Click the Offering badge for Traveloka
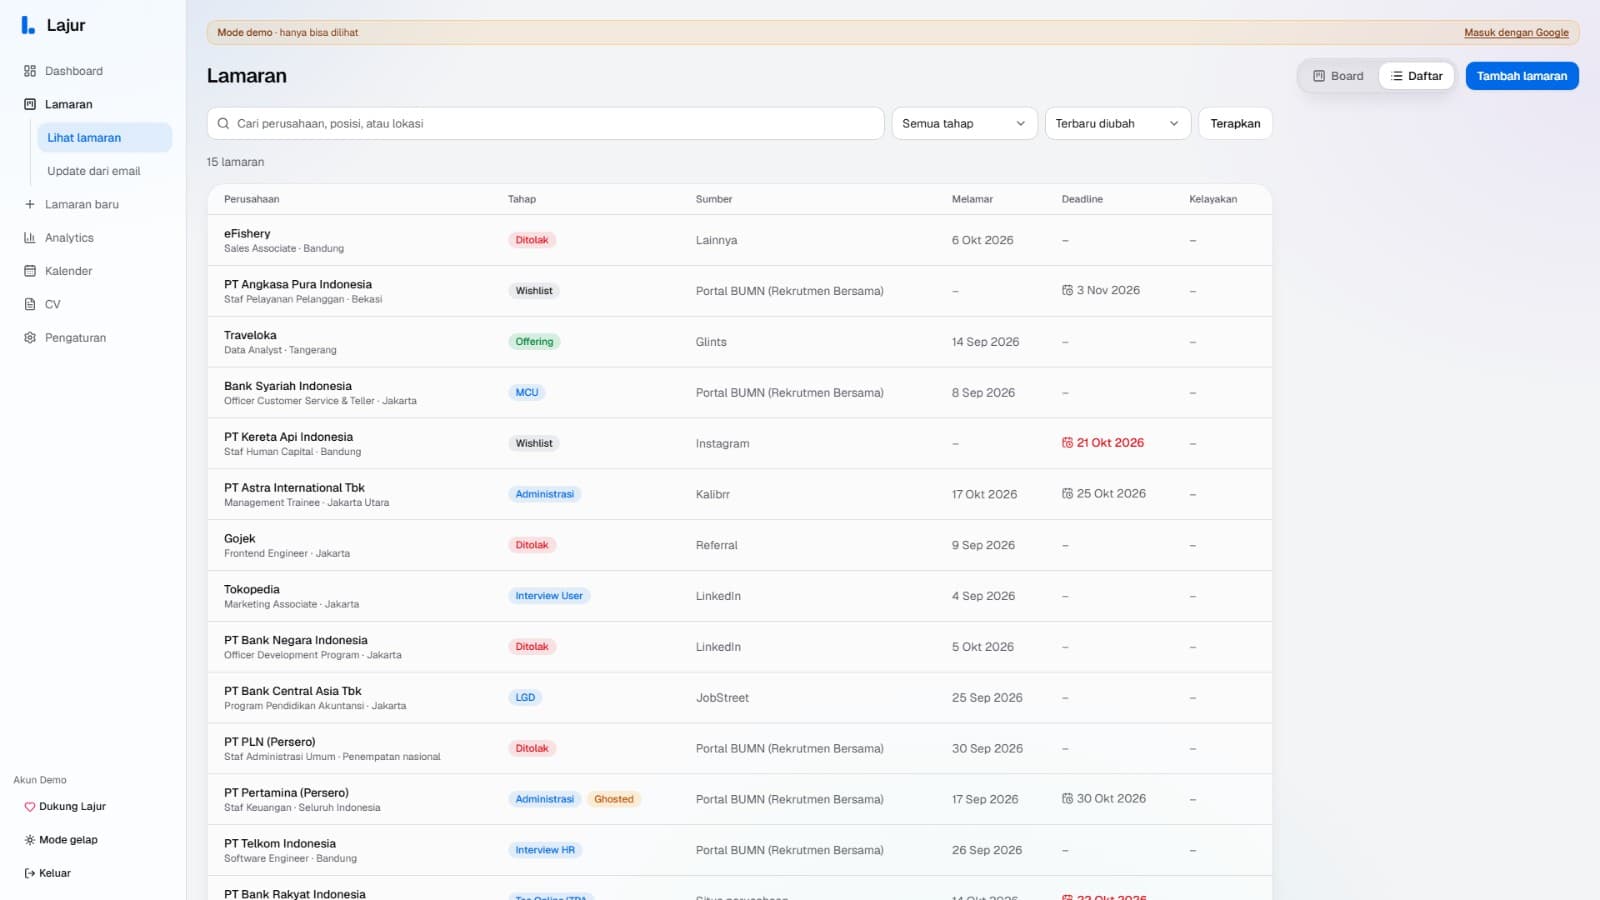Screen dimensions: 1600x900 534,342
